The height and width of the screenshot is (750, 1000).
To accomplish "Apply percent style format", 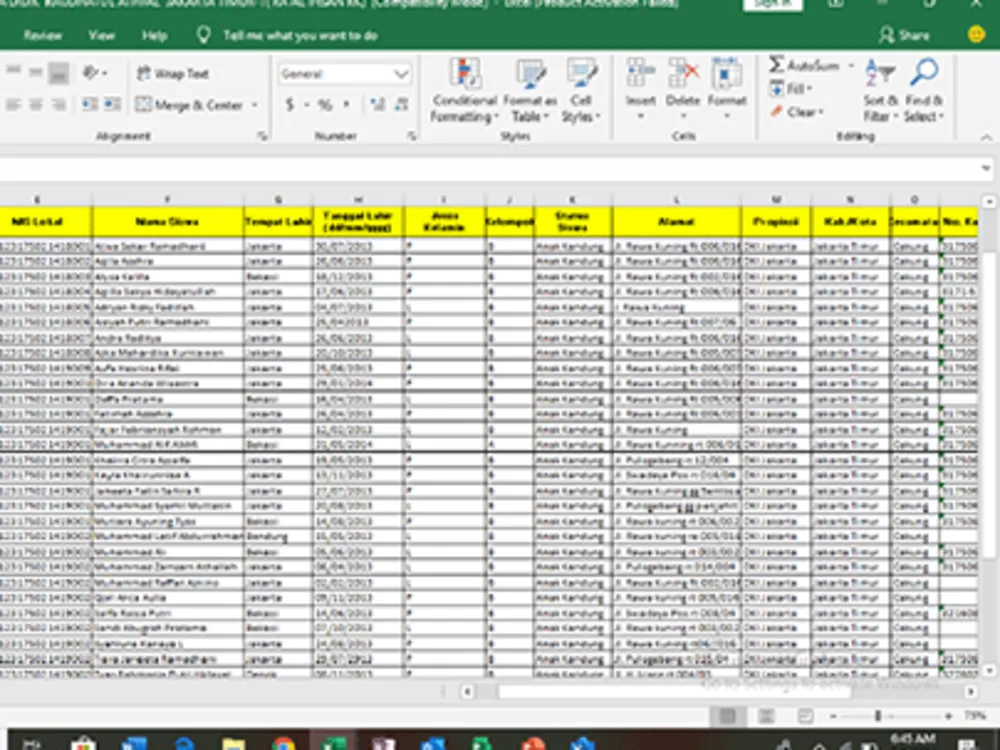I will (x=325, y=105).
